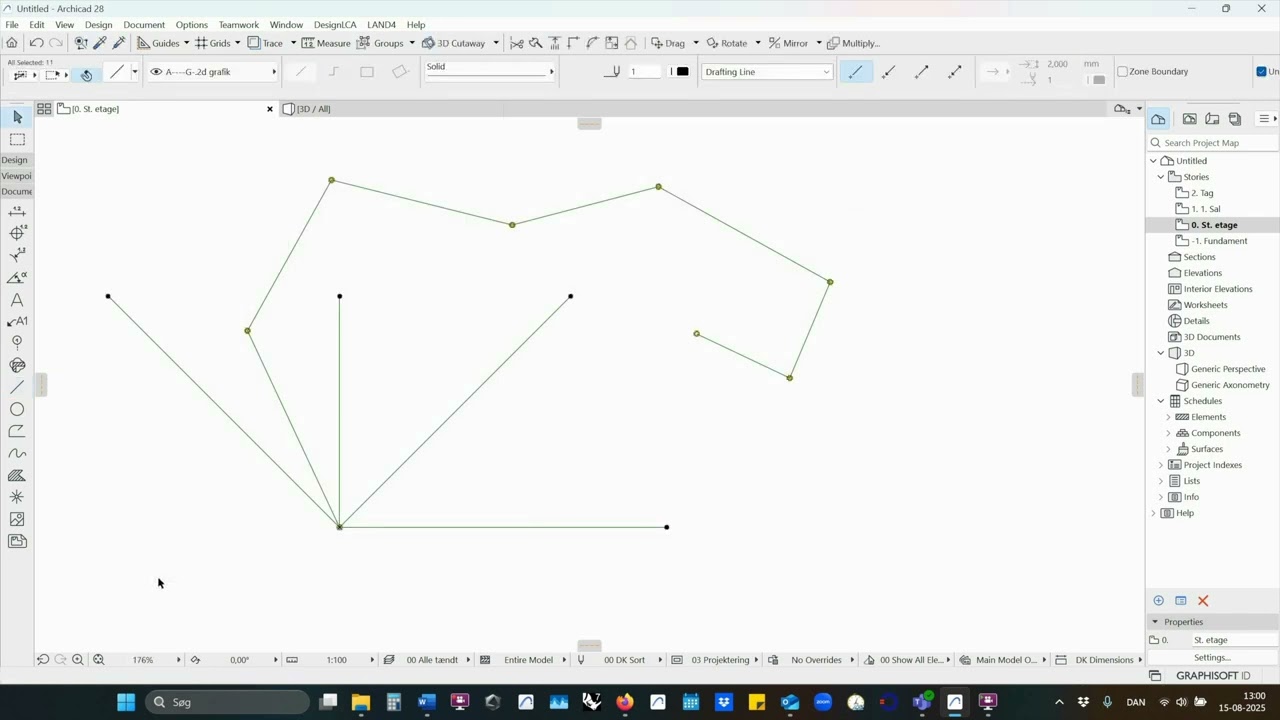The width and height of the screenshot is (1280, 720).
Task: Click the tab overview grid icon
Action: [x=44, y=109]
